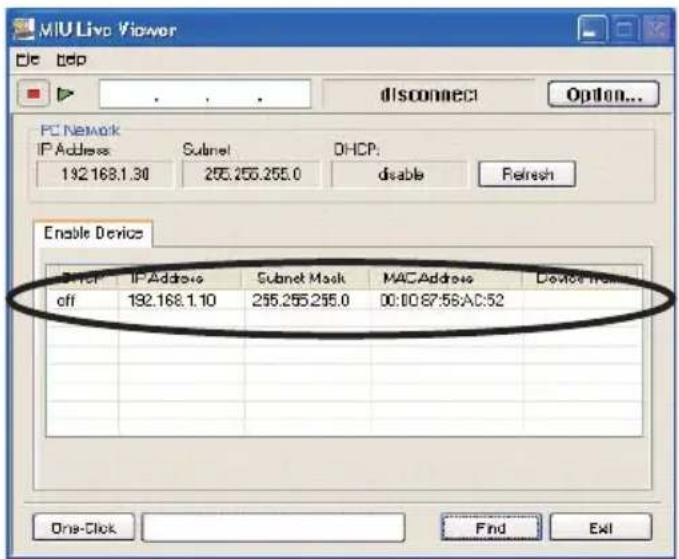Click the green play icon

point(65,94)
